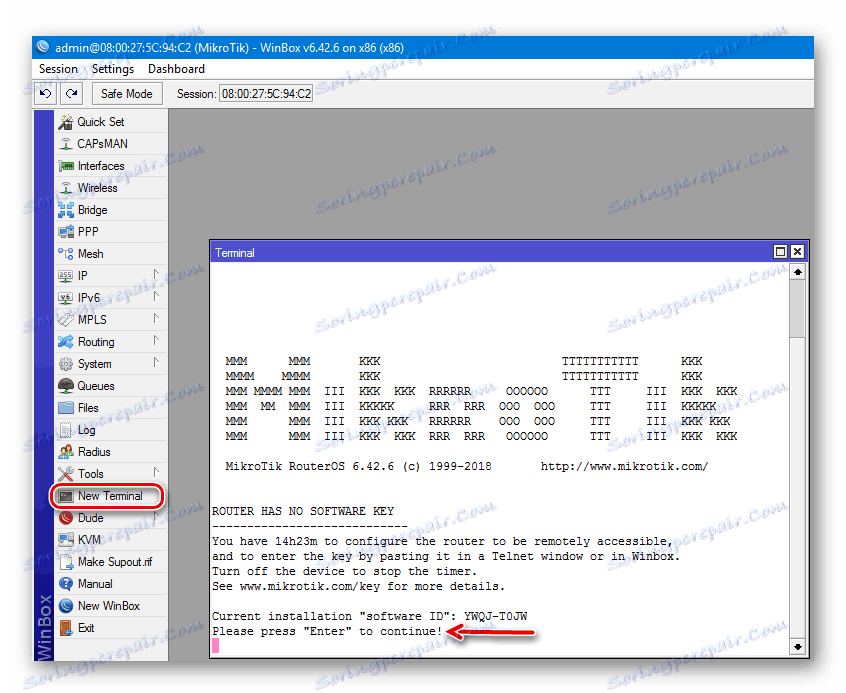Click the IPv6 icon
Viewport: 846px width, 693px height.
[x=66, y=298]
